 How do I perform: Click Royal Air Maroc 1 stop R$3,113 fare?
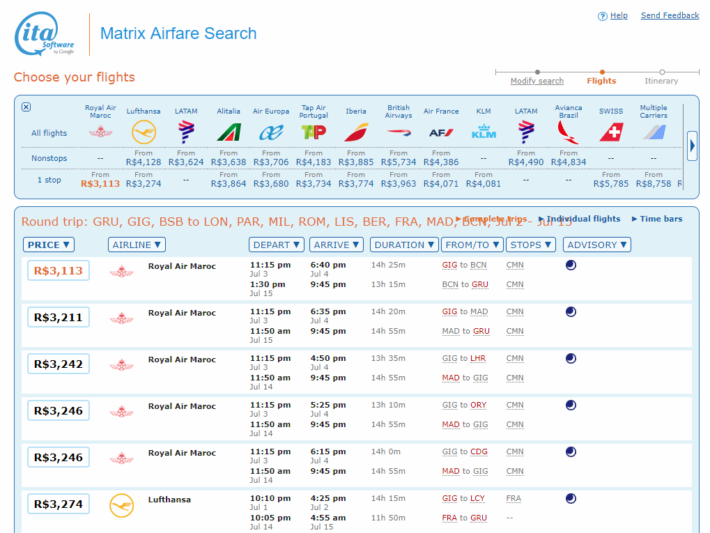101,183
